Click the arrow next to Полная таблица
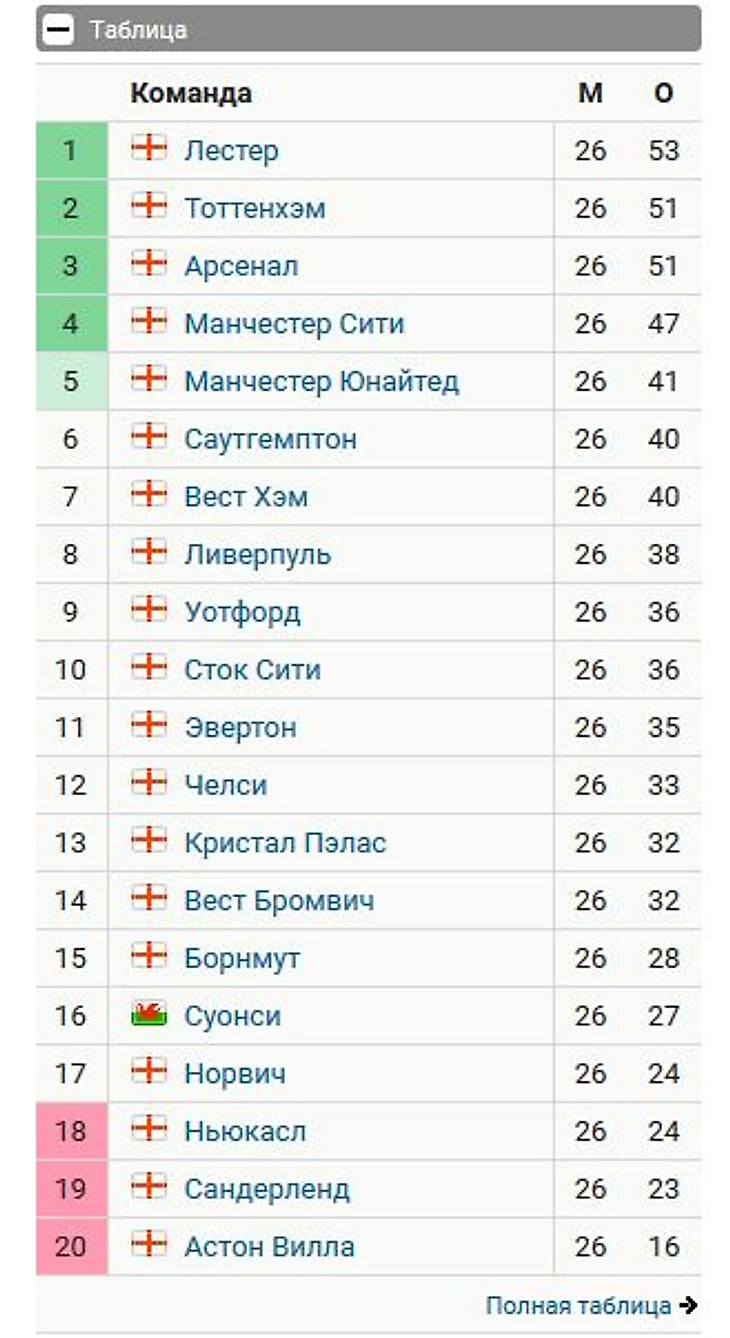730x1338 pixels. [687, 1305]
